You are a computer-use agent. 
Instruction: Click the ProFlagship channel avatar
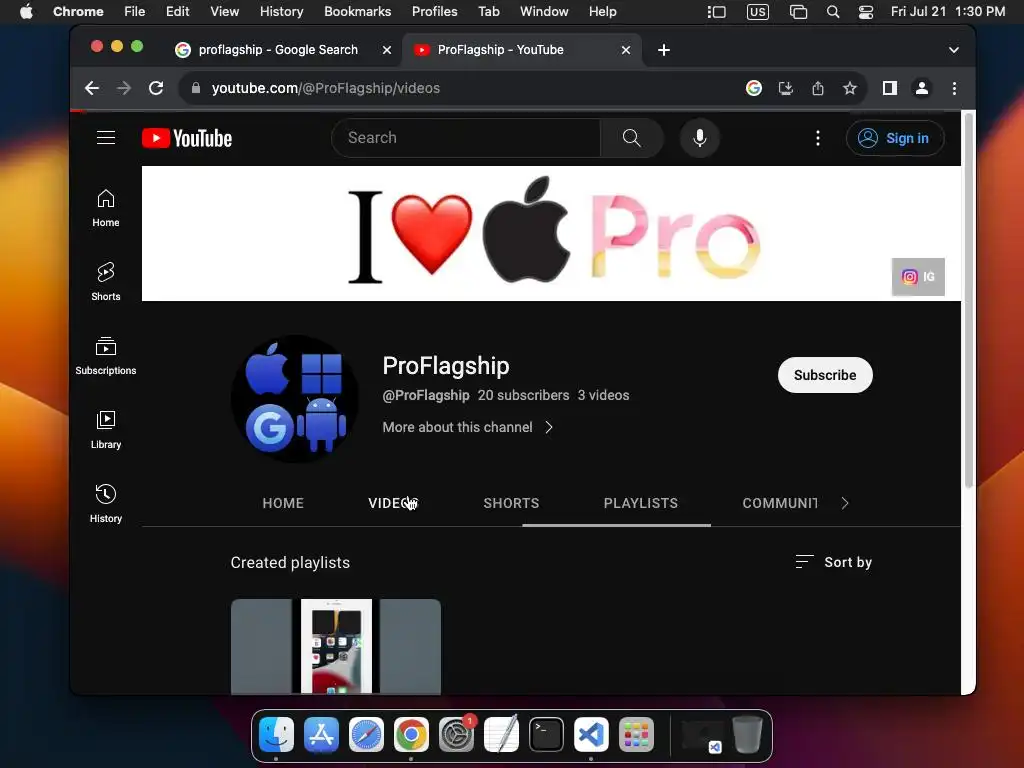(295, 399)
